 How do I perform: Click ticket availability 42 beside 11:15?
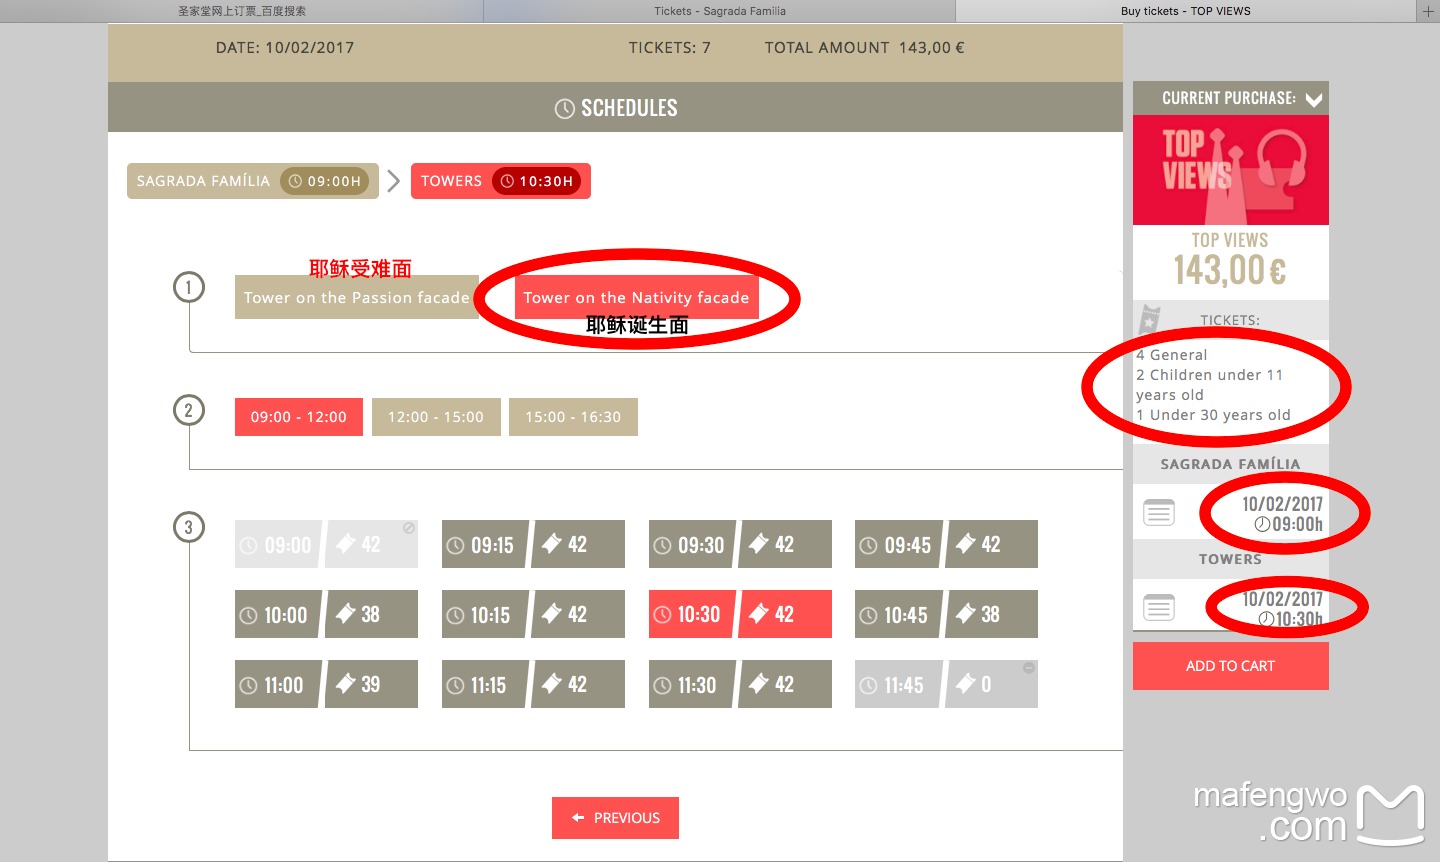click(578, 684)
